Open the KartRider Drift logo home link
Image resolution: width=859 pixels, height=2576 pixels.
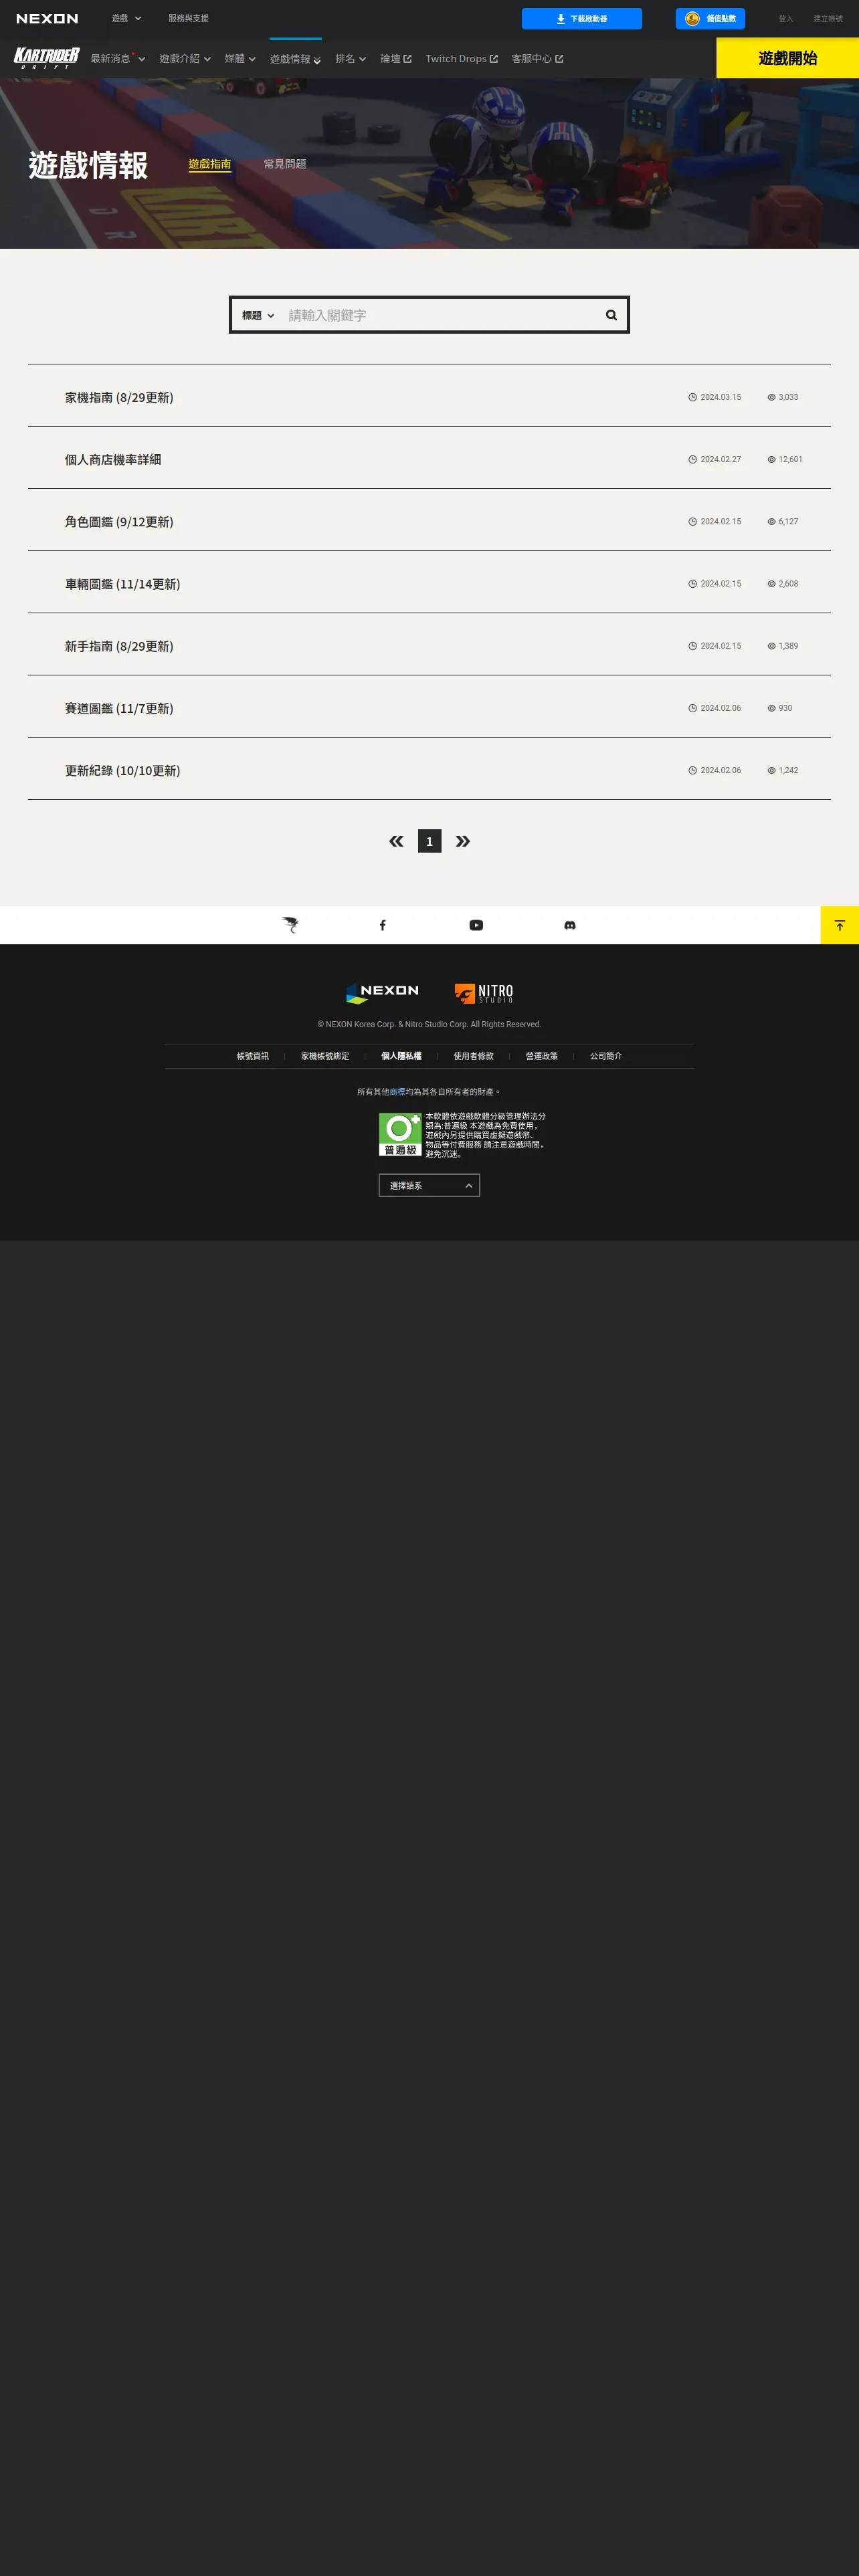(x=47, y=58)
